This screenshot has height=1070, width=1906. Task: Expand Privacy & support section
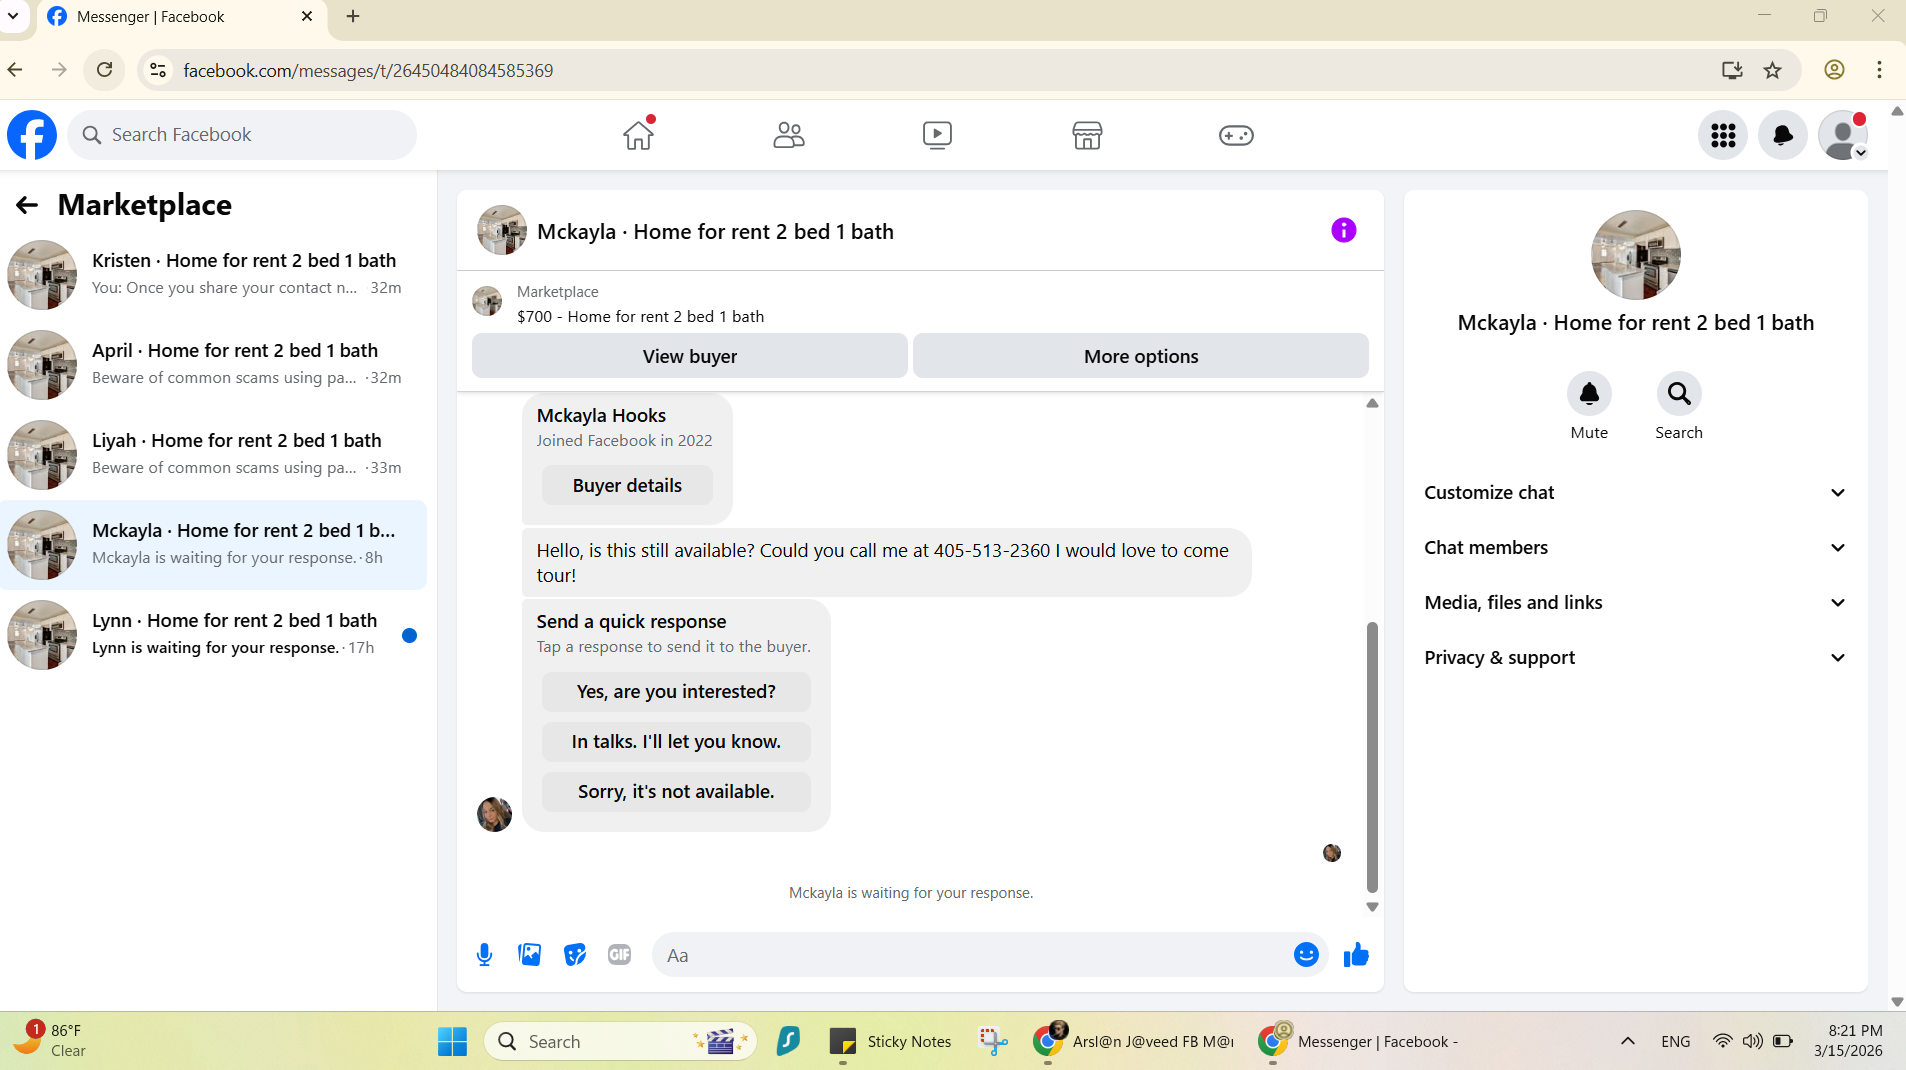(x=1635, y=658)
